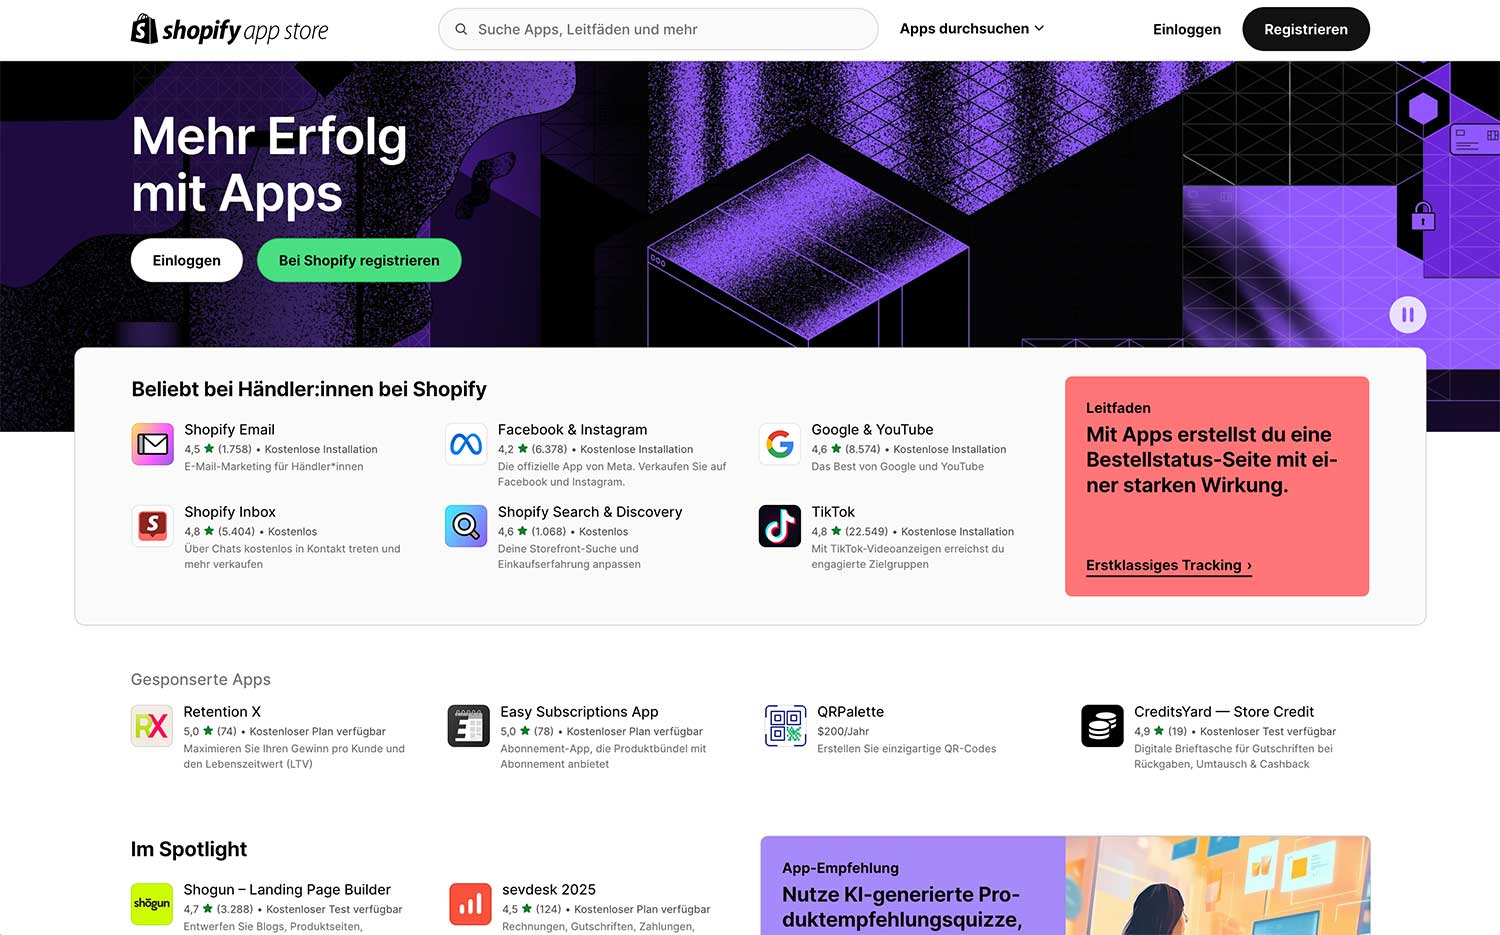
Task: Click Einloggen in the top navigation
Action: point(1187,29)
